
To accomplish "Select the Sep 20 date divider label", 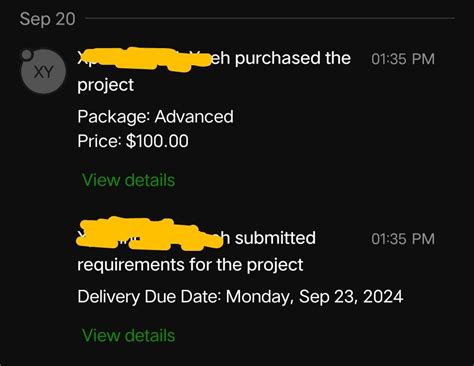I will click(x=47, y=19).
